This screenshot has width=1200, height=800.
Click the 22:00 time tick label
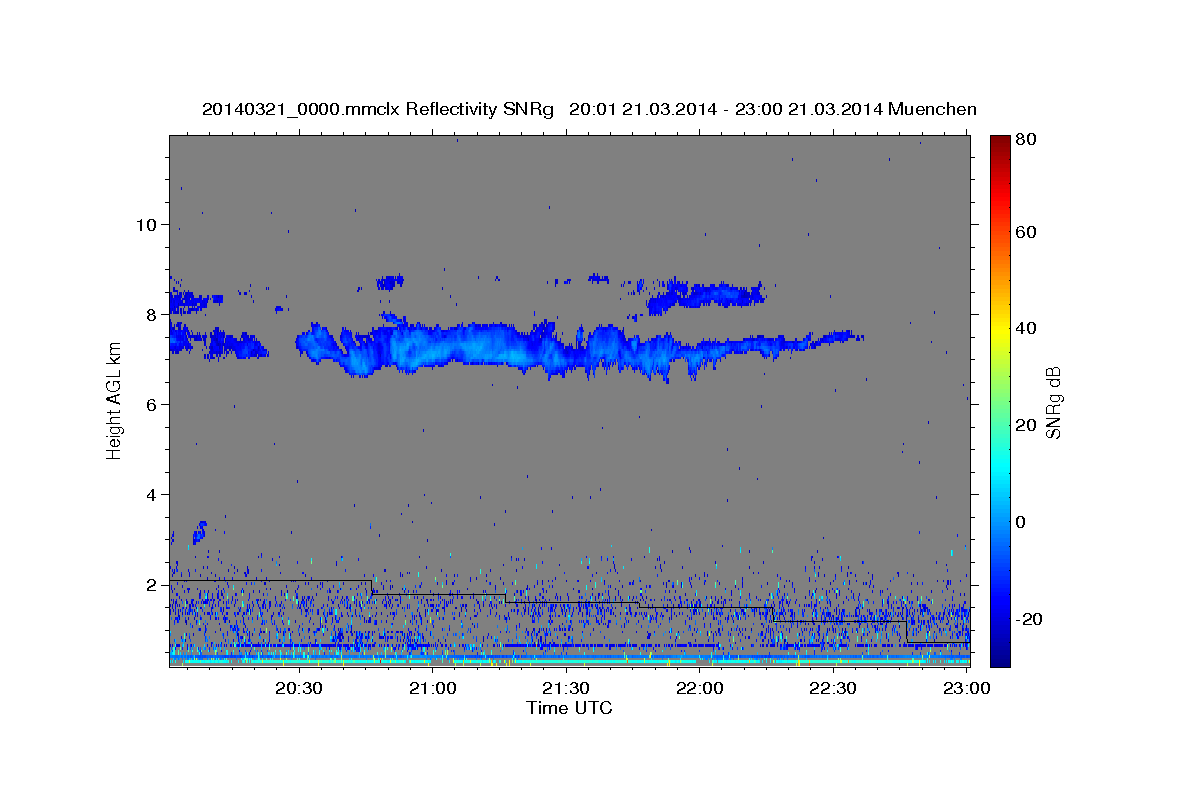699,688
